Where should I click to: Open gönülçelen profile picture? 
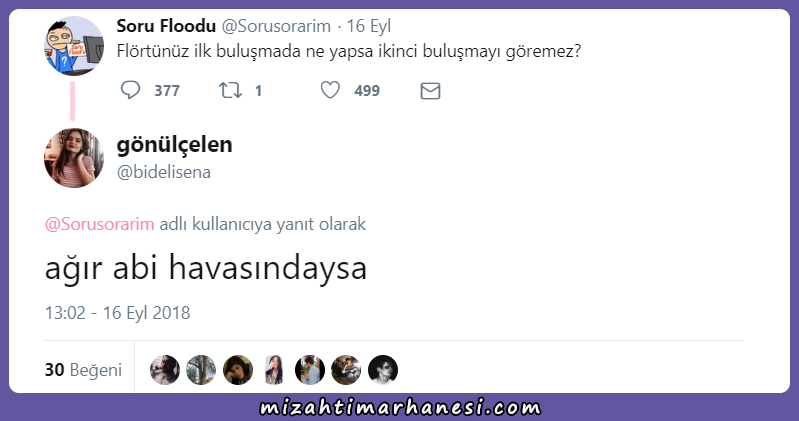pos(74,158)
